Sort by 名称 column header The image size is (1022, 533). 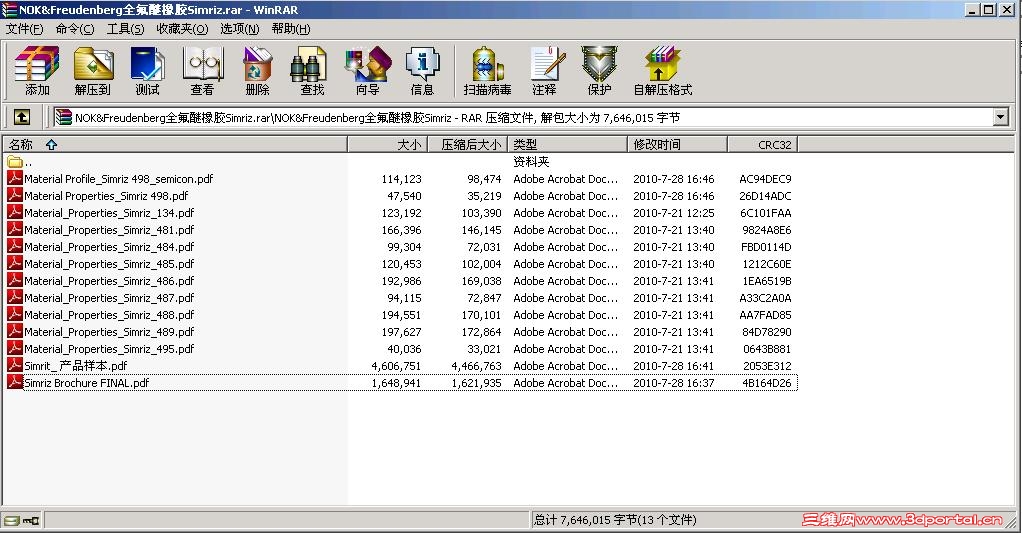[175, 145]
